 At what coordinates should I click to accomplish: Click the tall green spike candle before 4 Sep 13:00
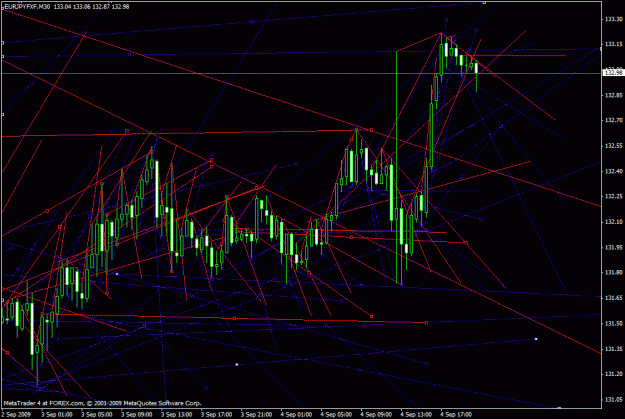(x=397, y=167)
